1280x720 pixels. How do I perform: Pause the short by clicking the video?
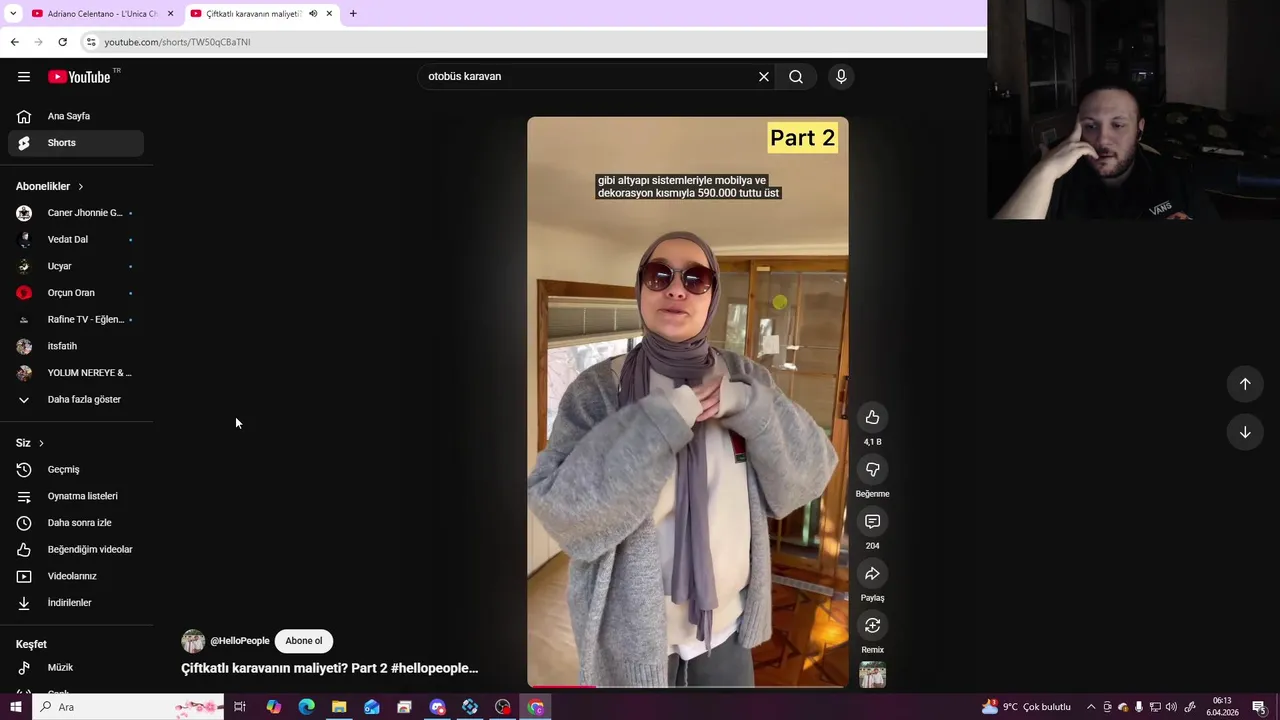pos(688,402)
